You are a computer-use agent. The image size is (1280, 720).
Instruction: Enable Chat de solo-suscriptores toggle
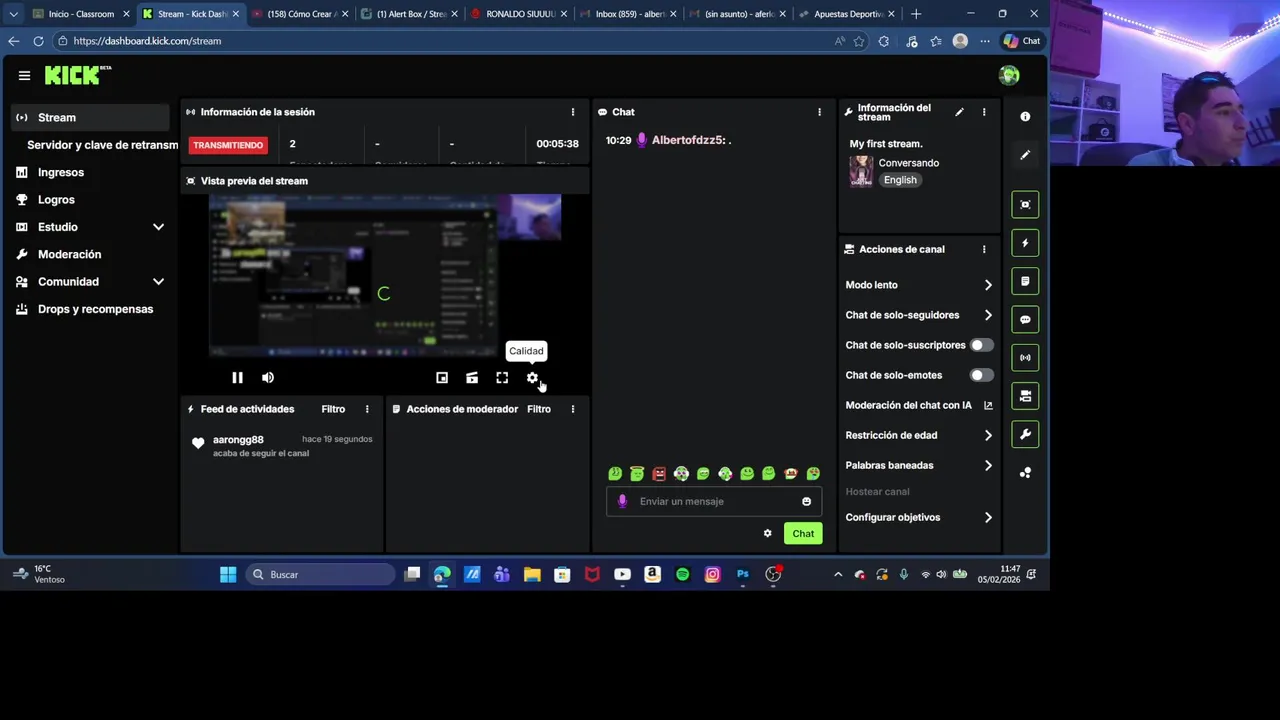(982, 345)
